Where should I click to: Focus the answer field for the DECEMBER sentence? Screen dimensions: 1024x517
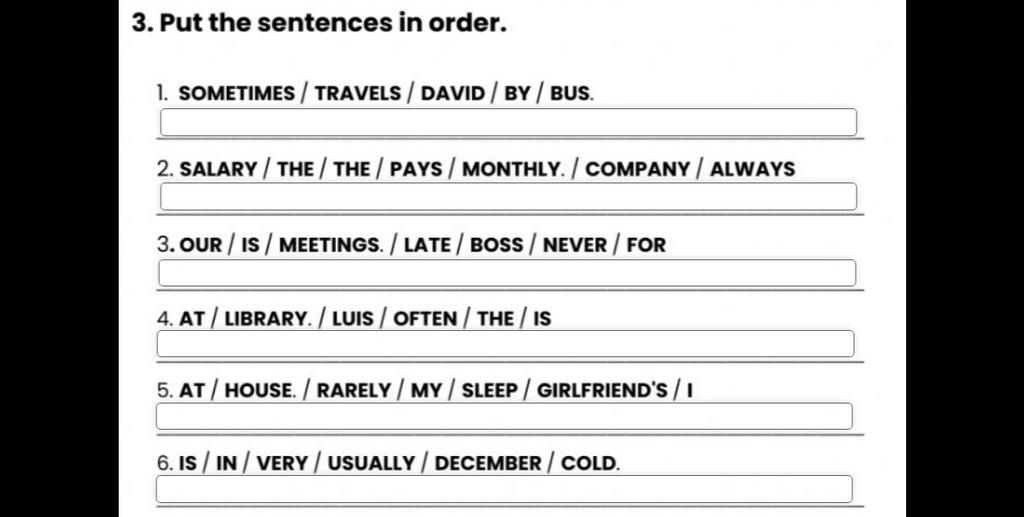pyautogui.click(x=504, y=489)
